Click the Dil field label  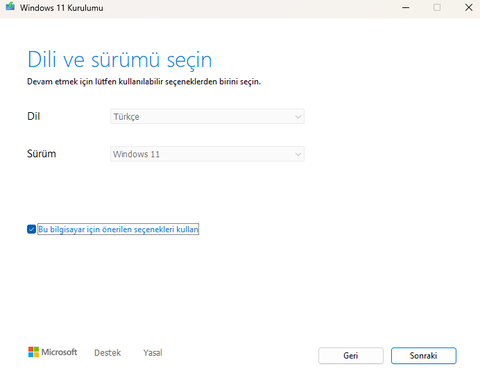coord(34,116)
